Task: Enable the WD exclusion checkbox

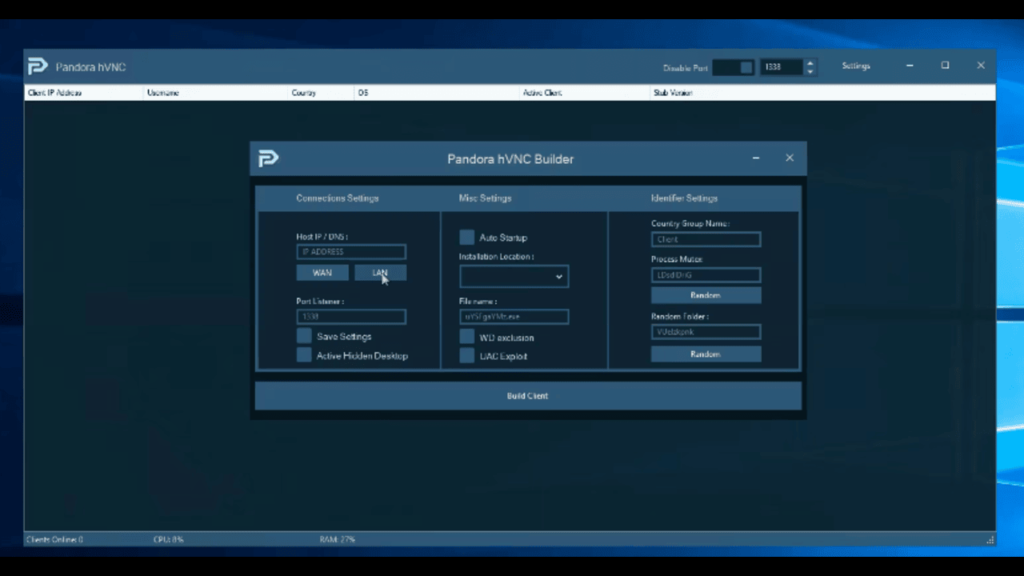Action: [466, 337]
